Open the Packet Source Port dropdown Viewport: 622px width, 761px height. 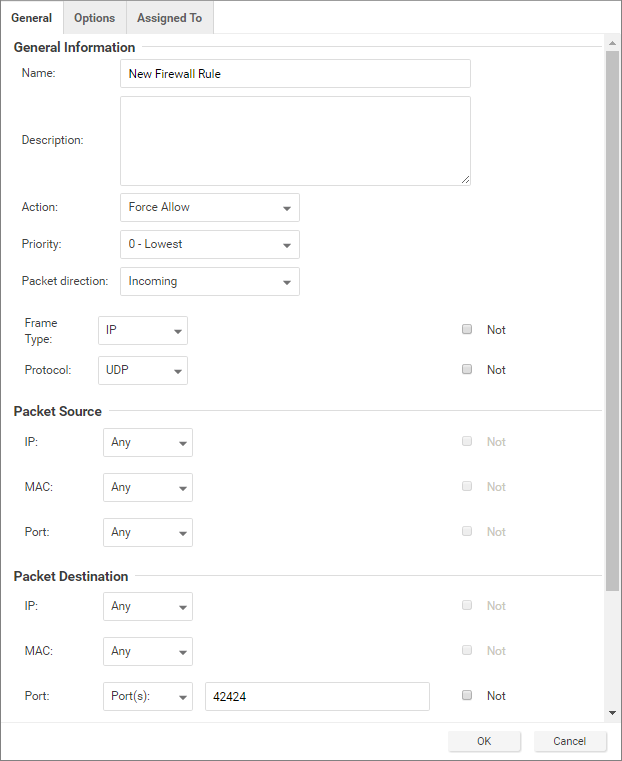click(148, 533)
